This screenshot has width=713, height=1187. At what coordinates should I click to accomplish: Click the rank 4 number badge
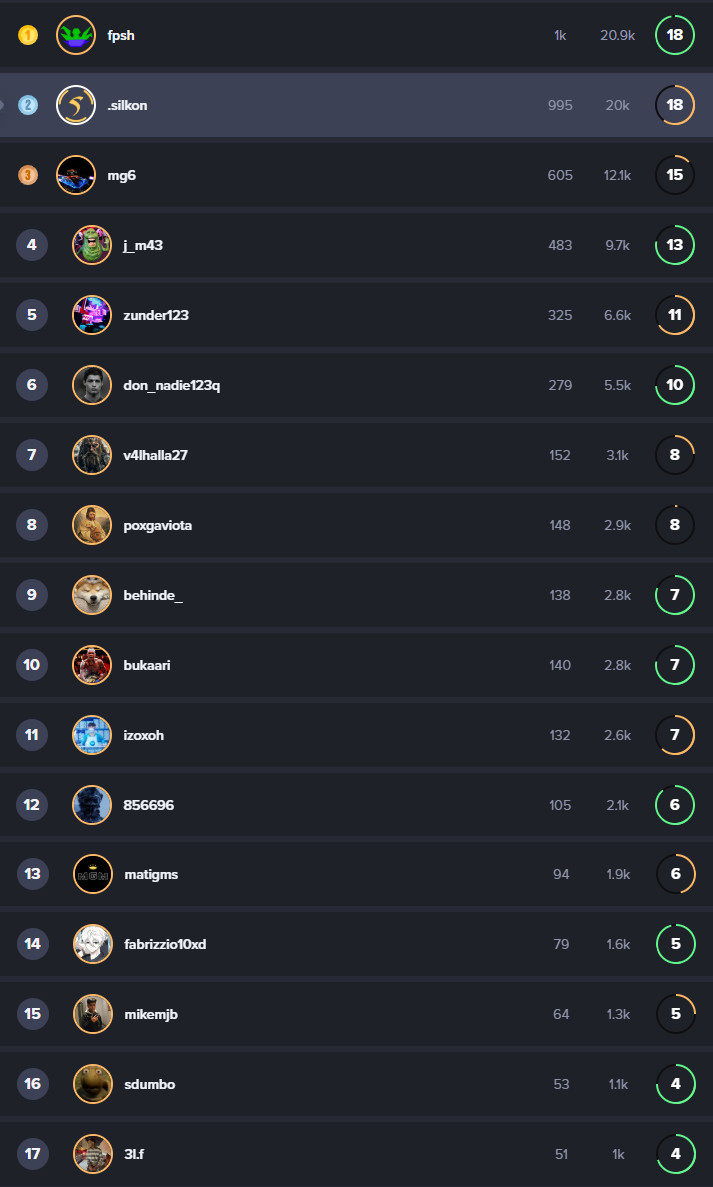[32, 245]
